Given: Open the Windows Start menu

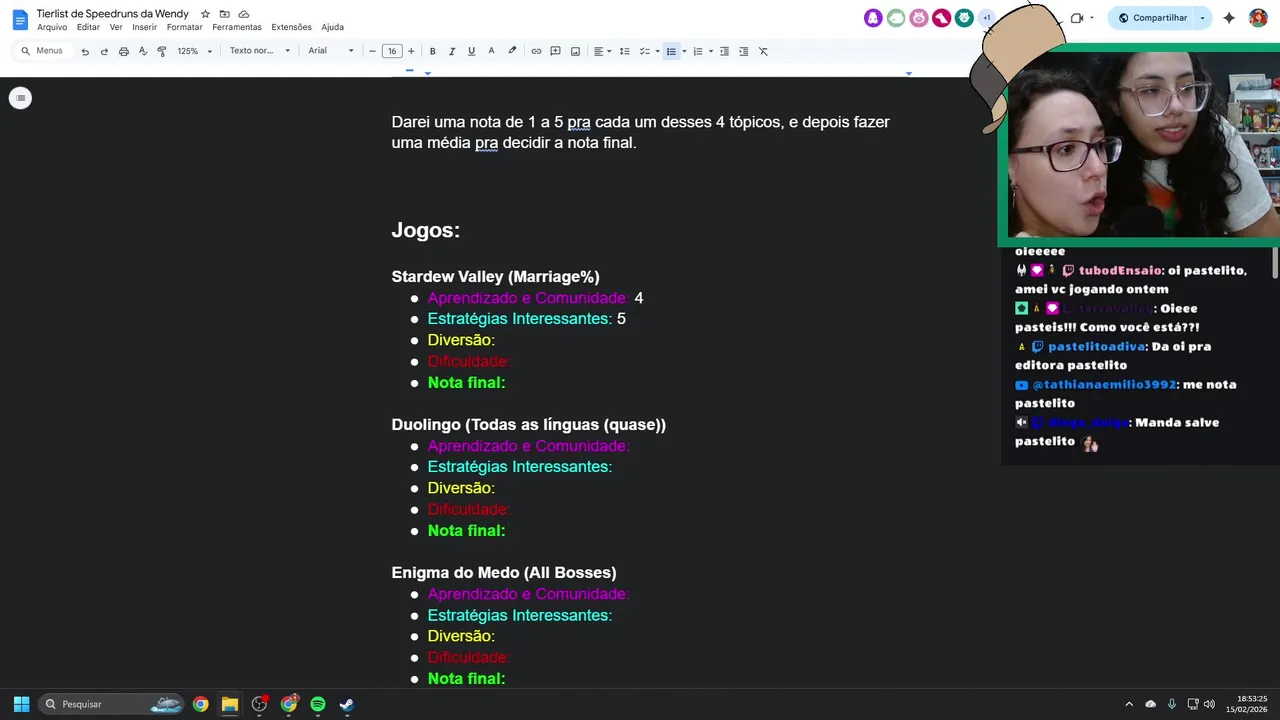Looking at the screenshot, I should pyautogui.click(x=21, y=704).
